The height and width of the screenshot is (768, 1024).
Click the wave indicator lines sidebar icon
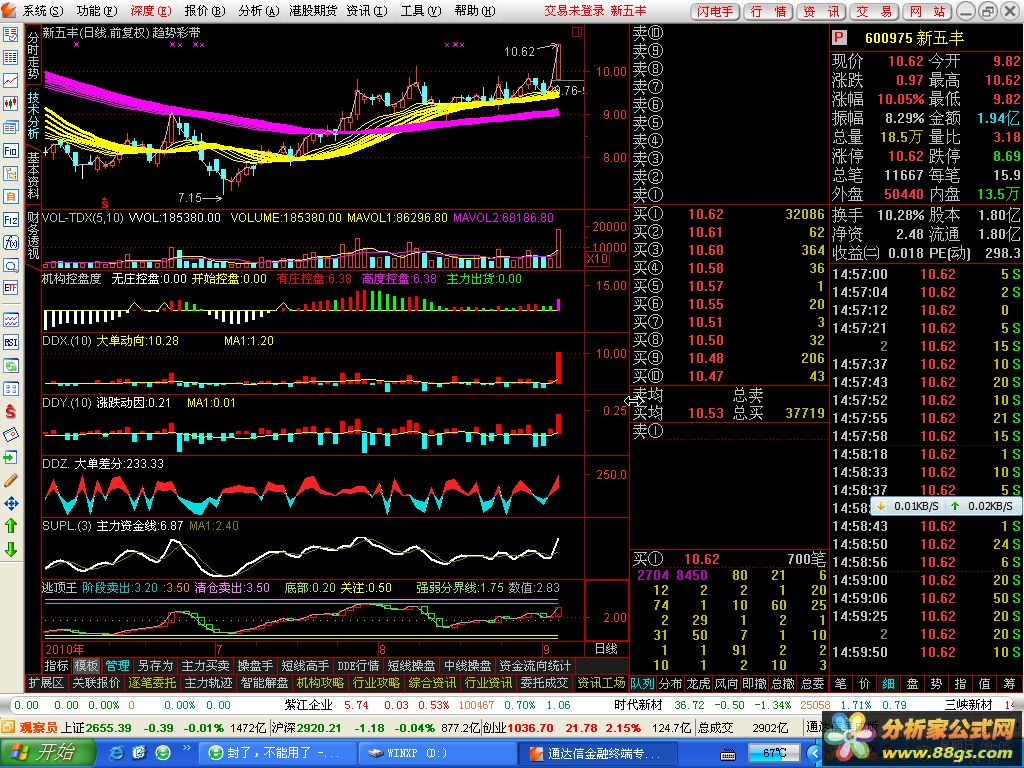pyautogui.click(x=10, y=320)
